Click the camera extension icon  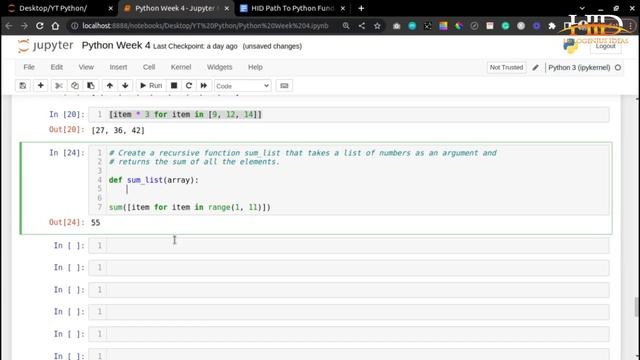[396, 26]
